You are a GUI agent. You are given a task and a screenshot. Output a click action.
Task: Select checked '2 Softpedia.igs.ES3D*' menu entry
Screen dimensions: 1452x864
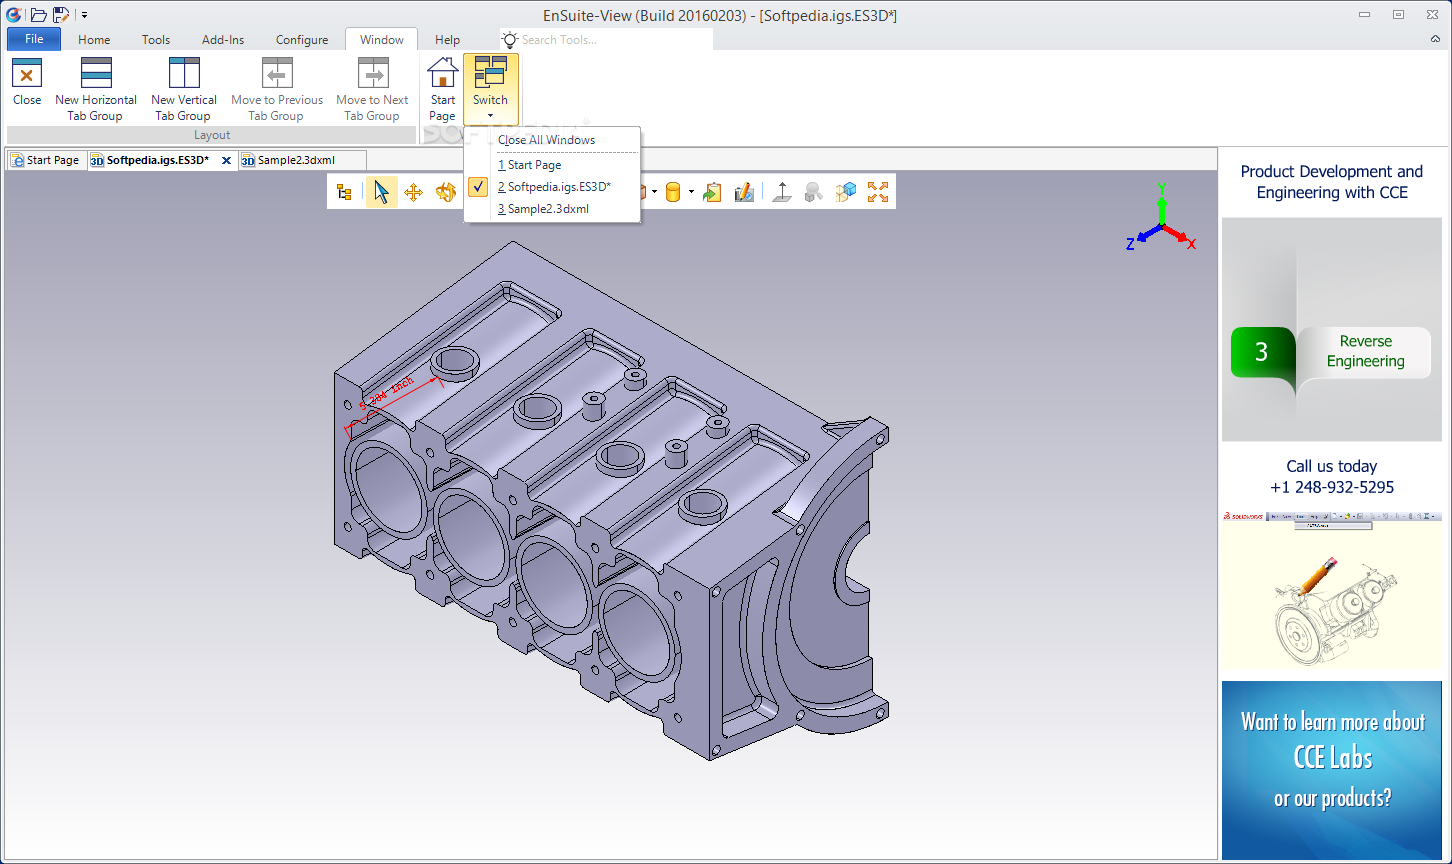click(553, 187)
